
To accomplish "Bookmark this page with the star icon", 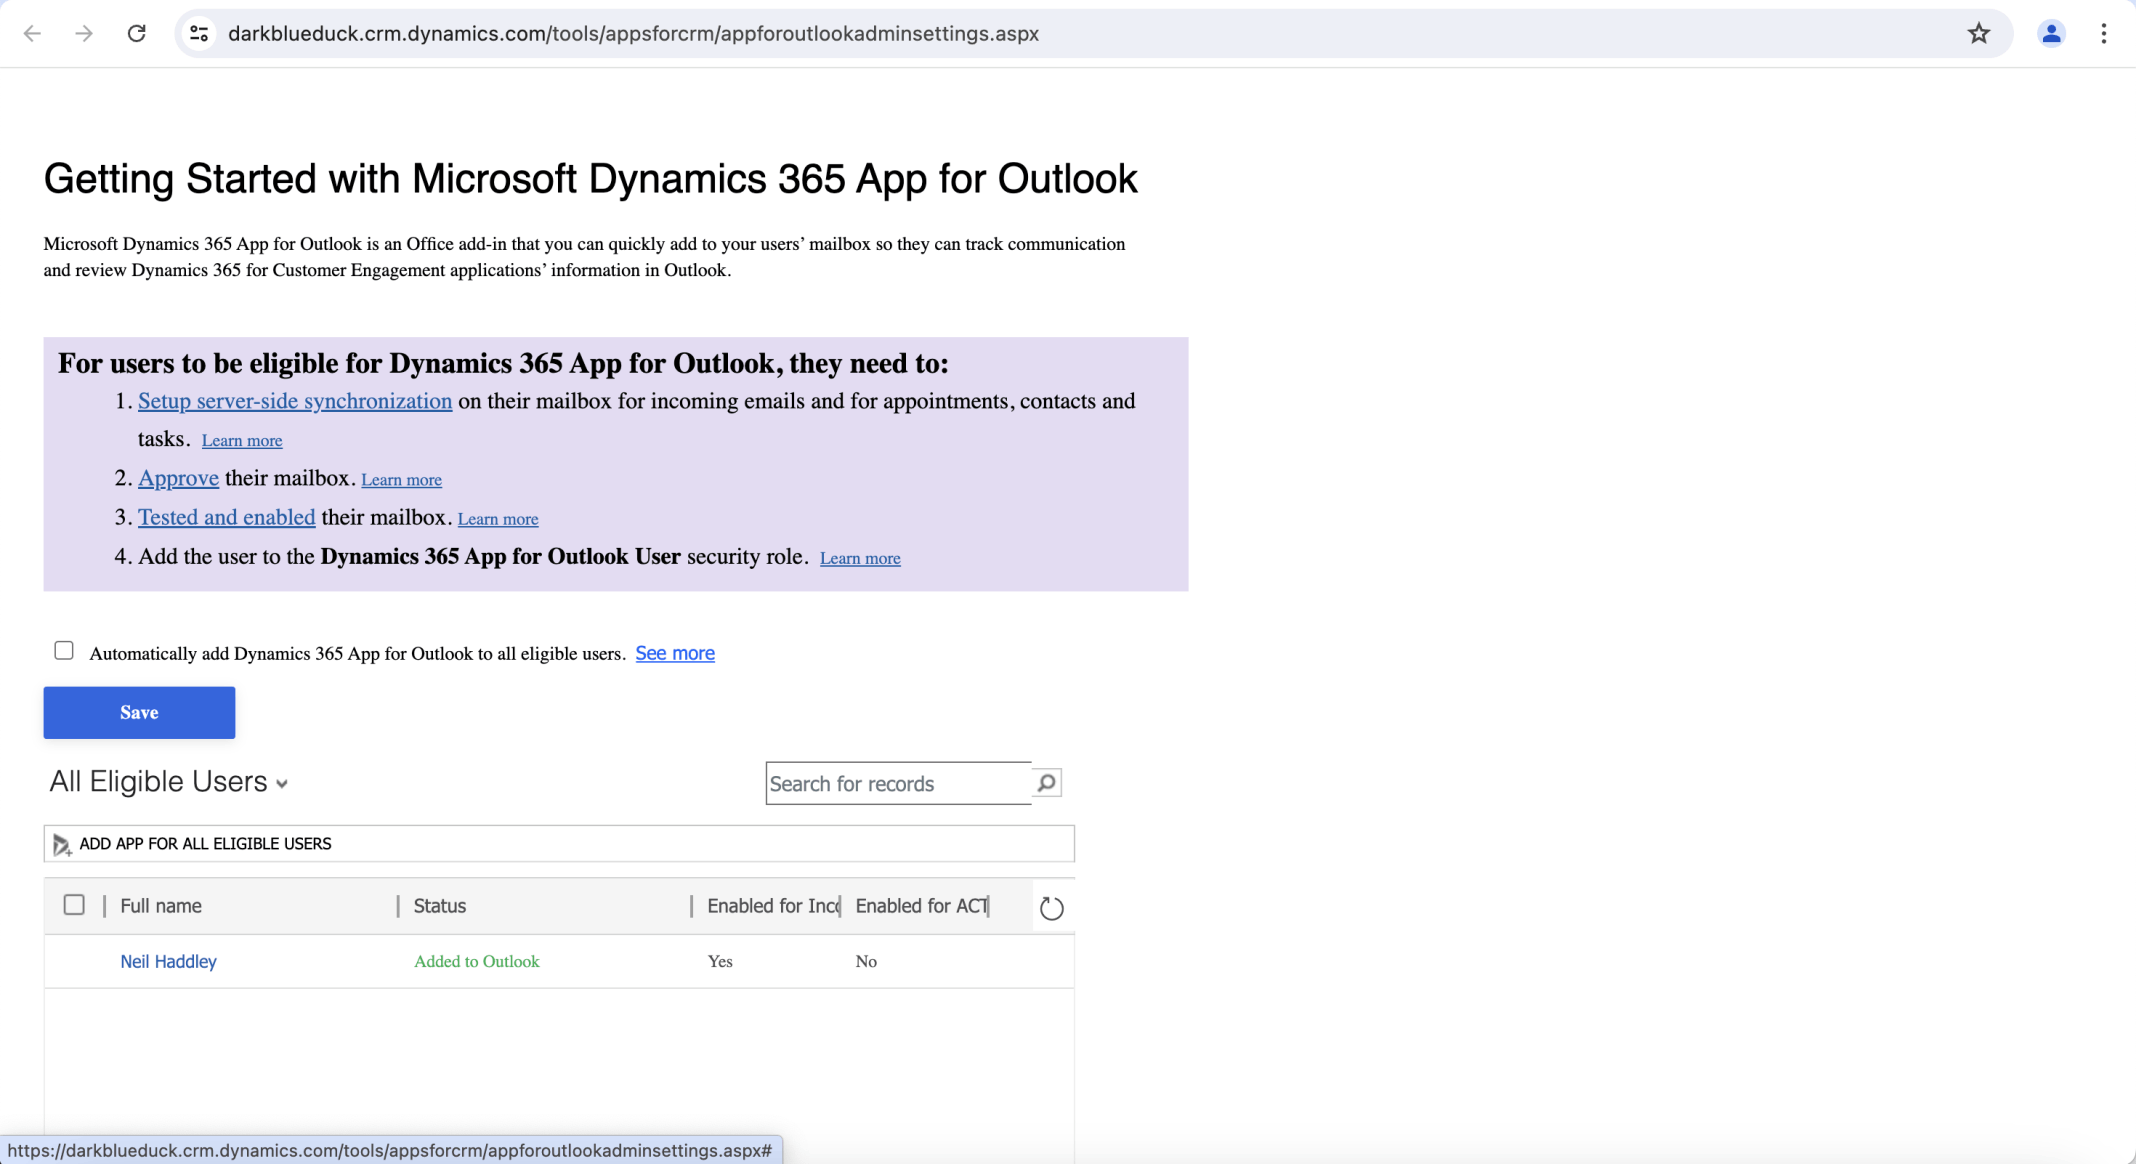I will [x=1978, y=33].
